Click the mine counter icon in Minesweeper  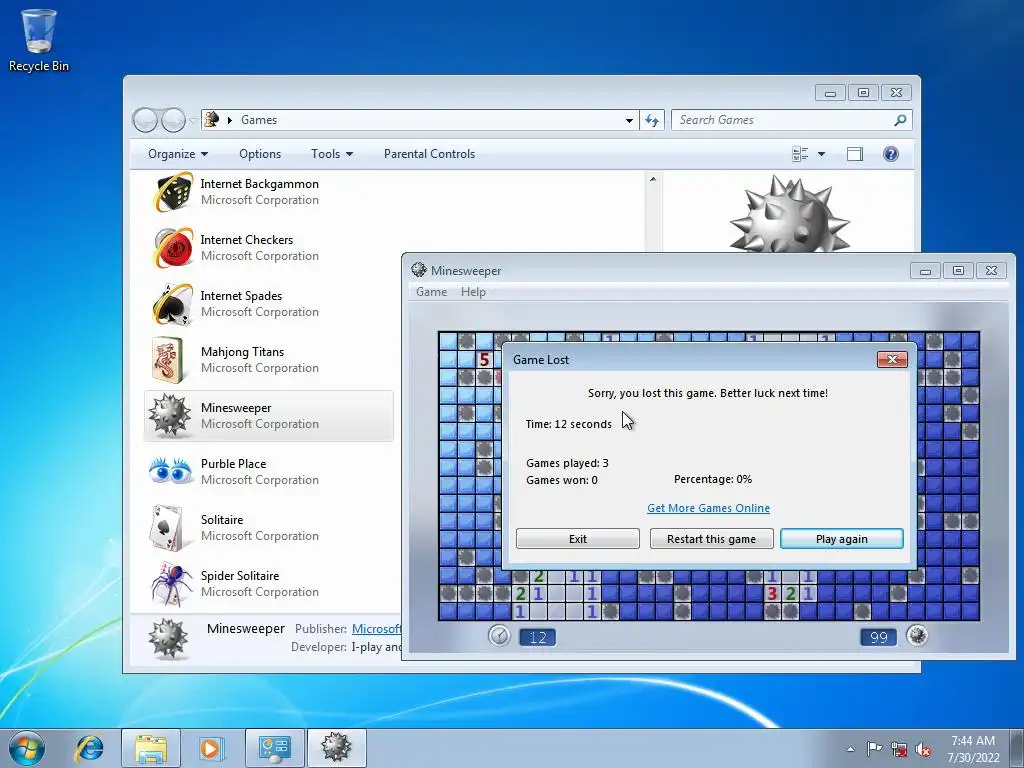917,635
